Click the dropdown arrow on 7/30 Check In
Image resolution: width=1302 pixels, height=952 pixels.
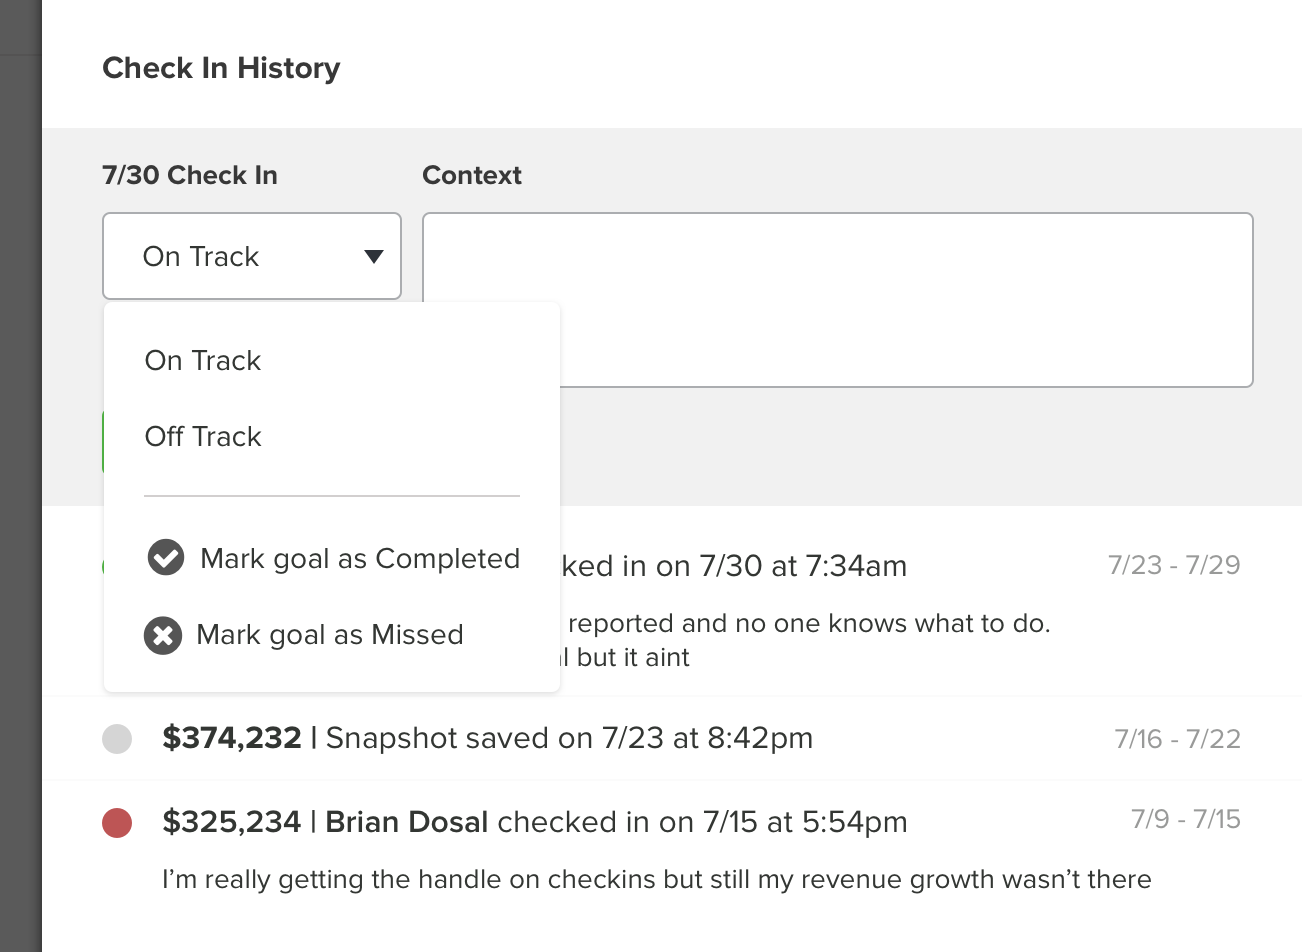coord(374,257)
